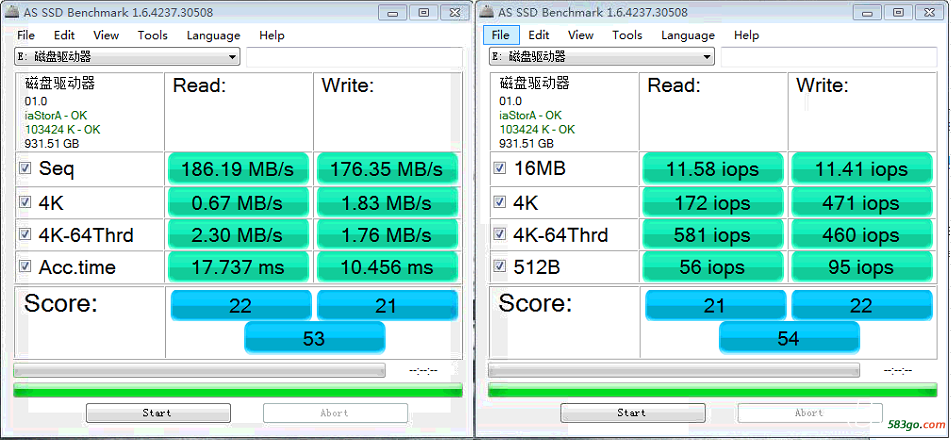951x440 pixels.
Task: Click left window gray progress bar
Action: [x=199, y=370]
